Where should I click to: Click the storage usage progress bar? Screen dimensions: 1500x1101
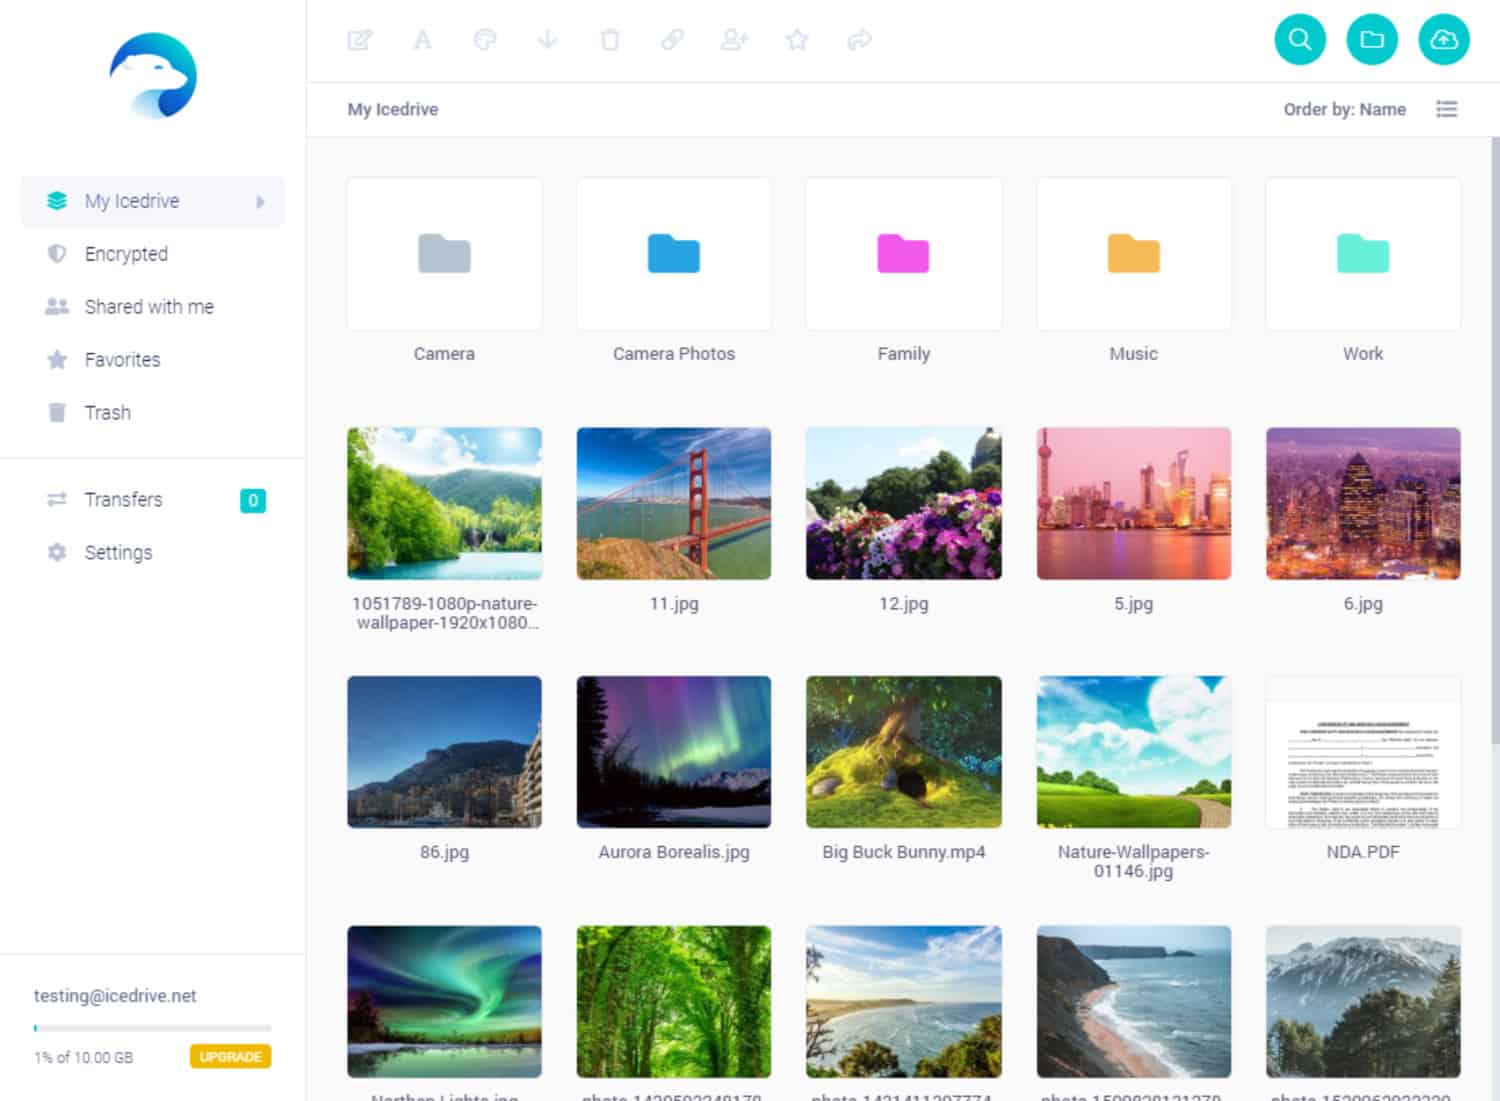click(152, 1028)
